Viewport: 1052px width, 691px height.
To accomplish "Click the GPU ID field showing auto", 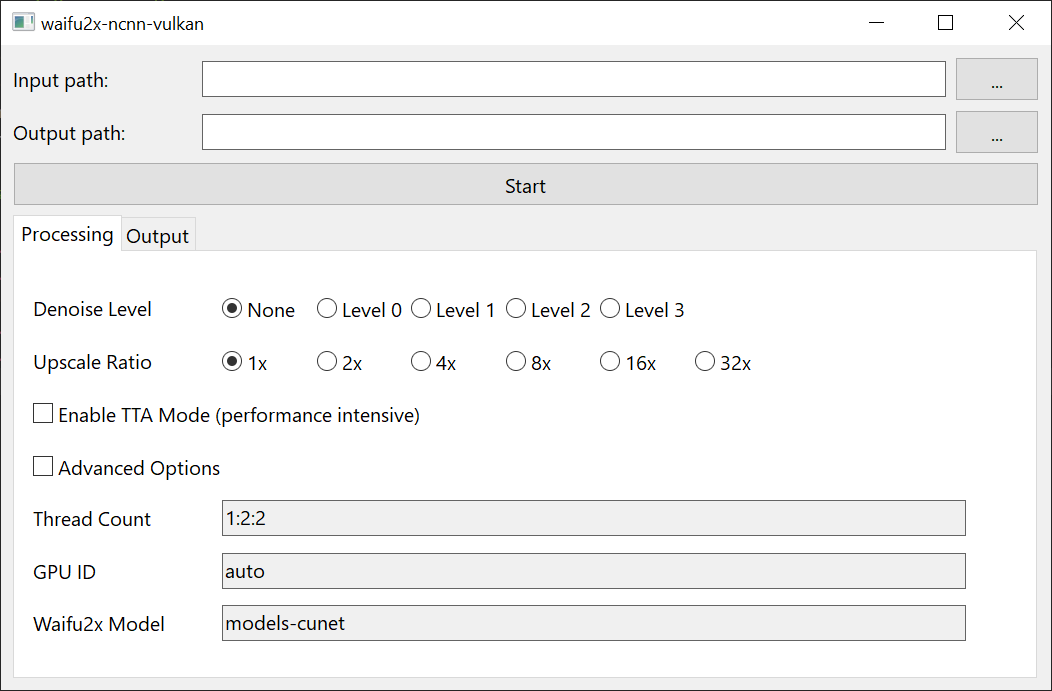I will point(594,571).
